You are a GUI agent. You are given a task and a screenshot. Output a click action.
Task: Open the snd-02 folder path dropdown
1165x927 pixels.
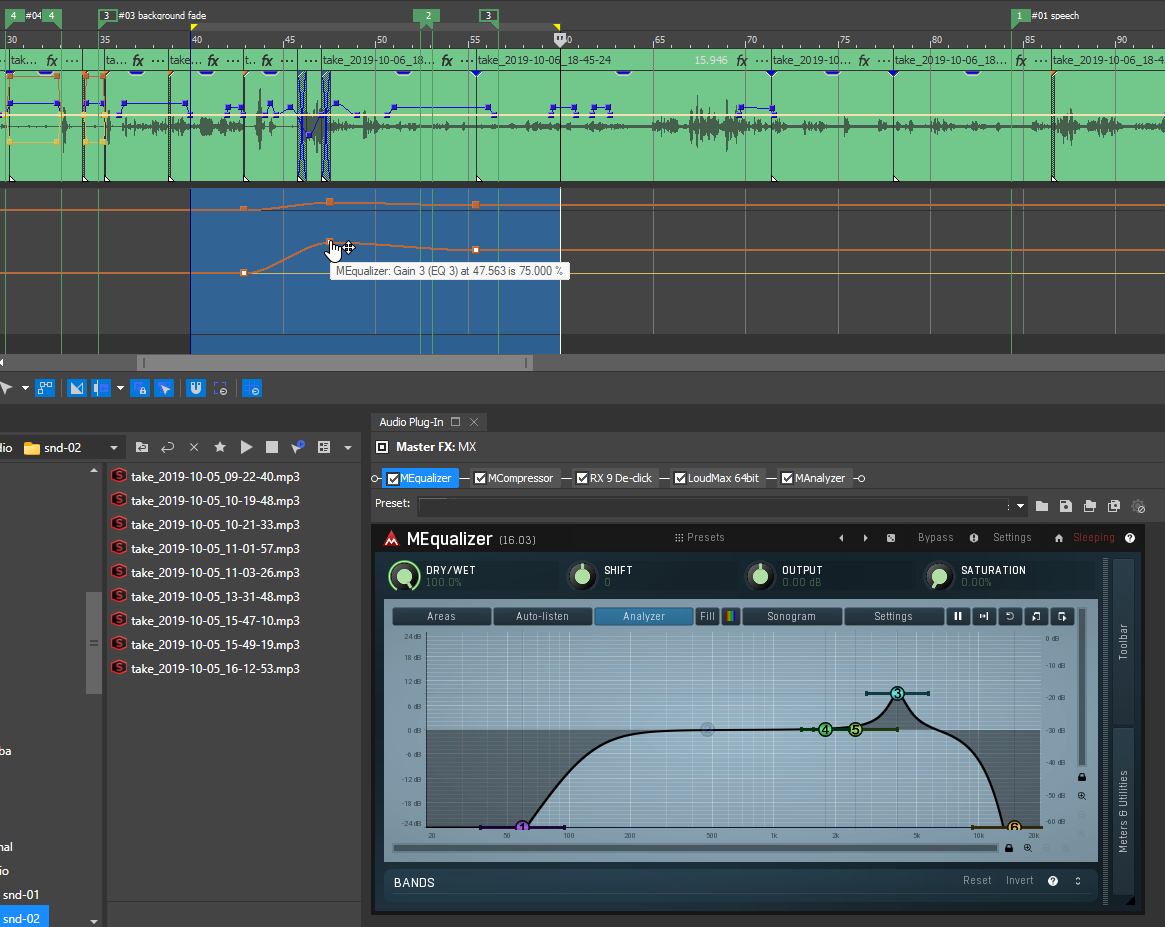click(114, 448)
